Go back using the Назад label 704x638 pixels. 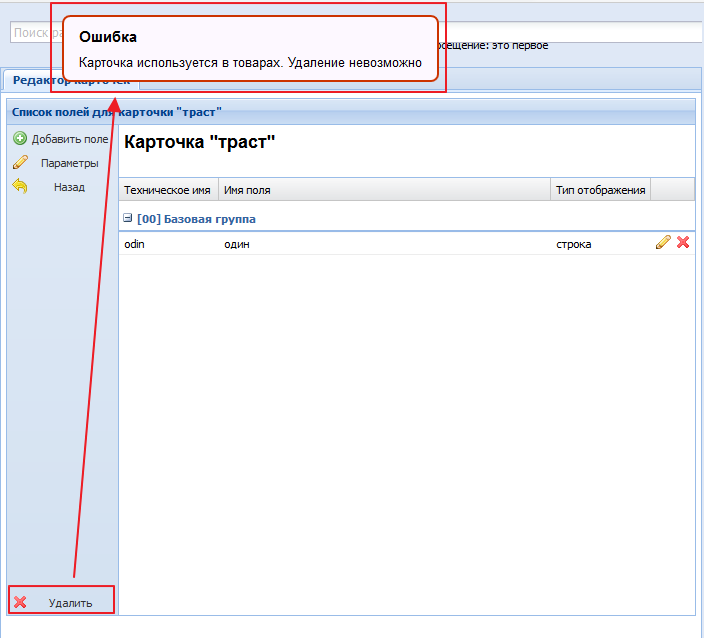tap(69, 187)
